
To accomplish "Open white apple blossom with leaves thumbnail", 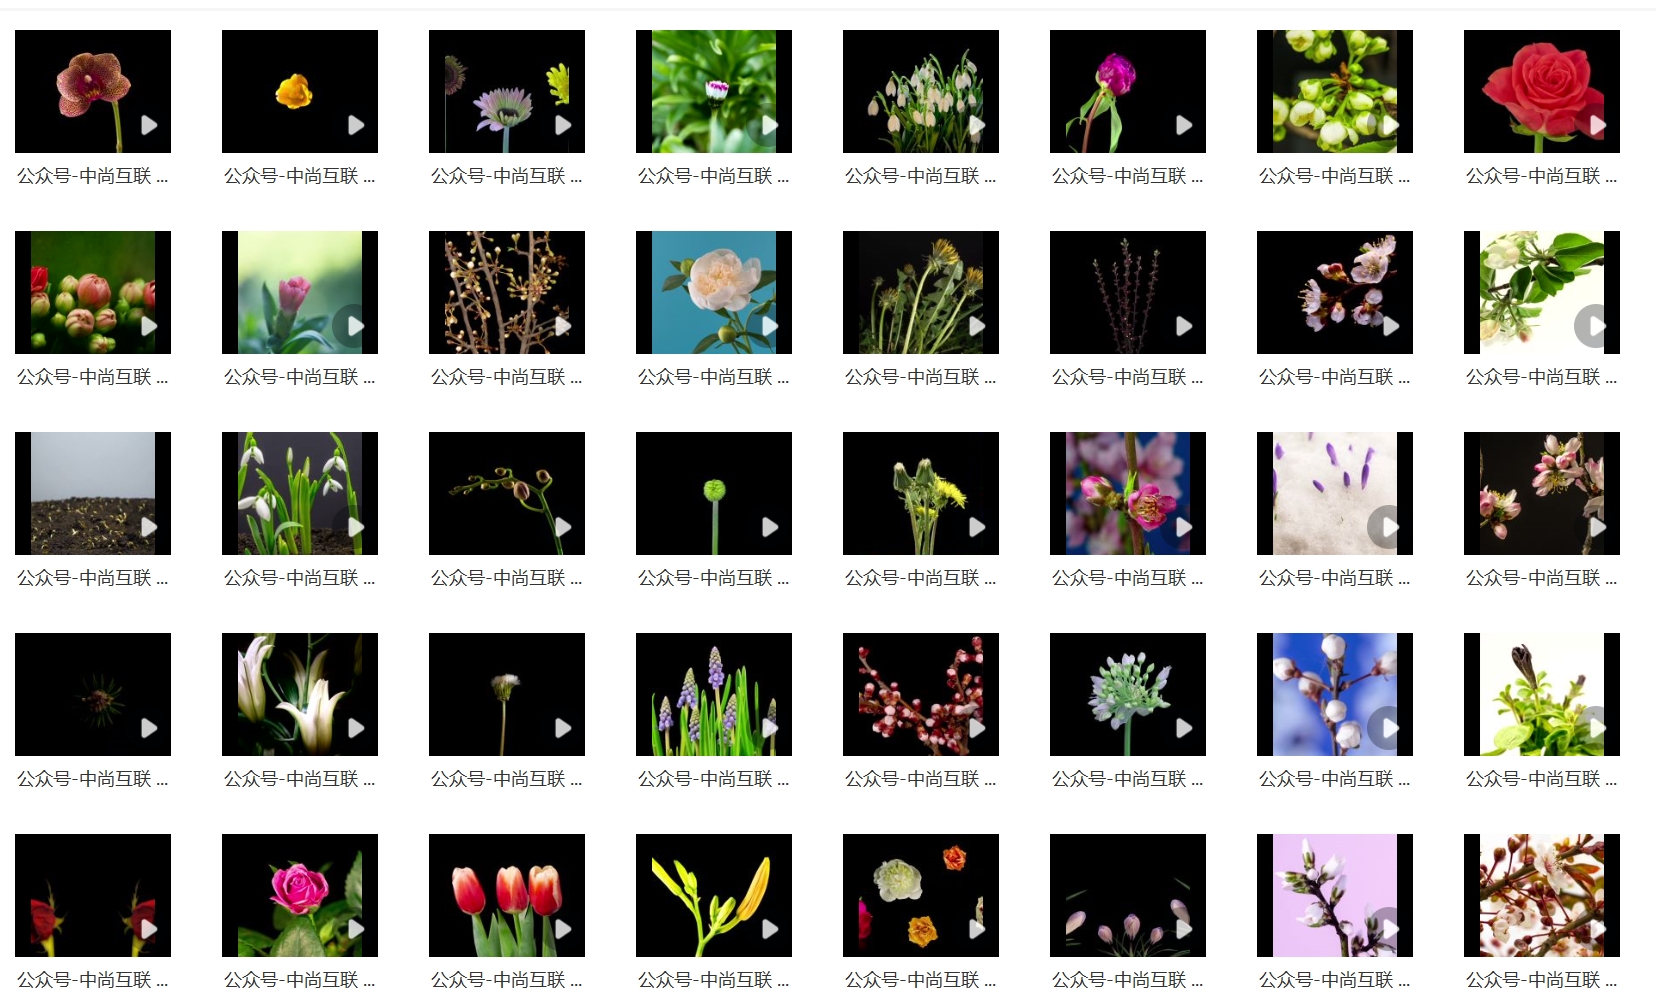I will point(1542,292).
